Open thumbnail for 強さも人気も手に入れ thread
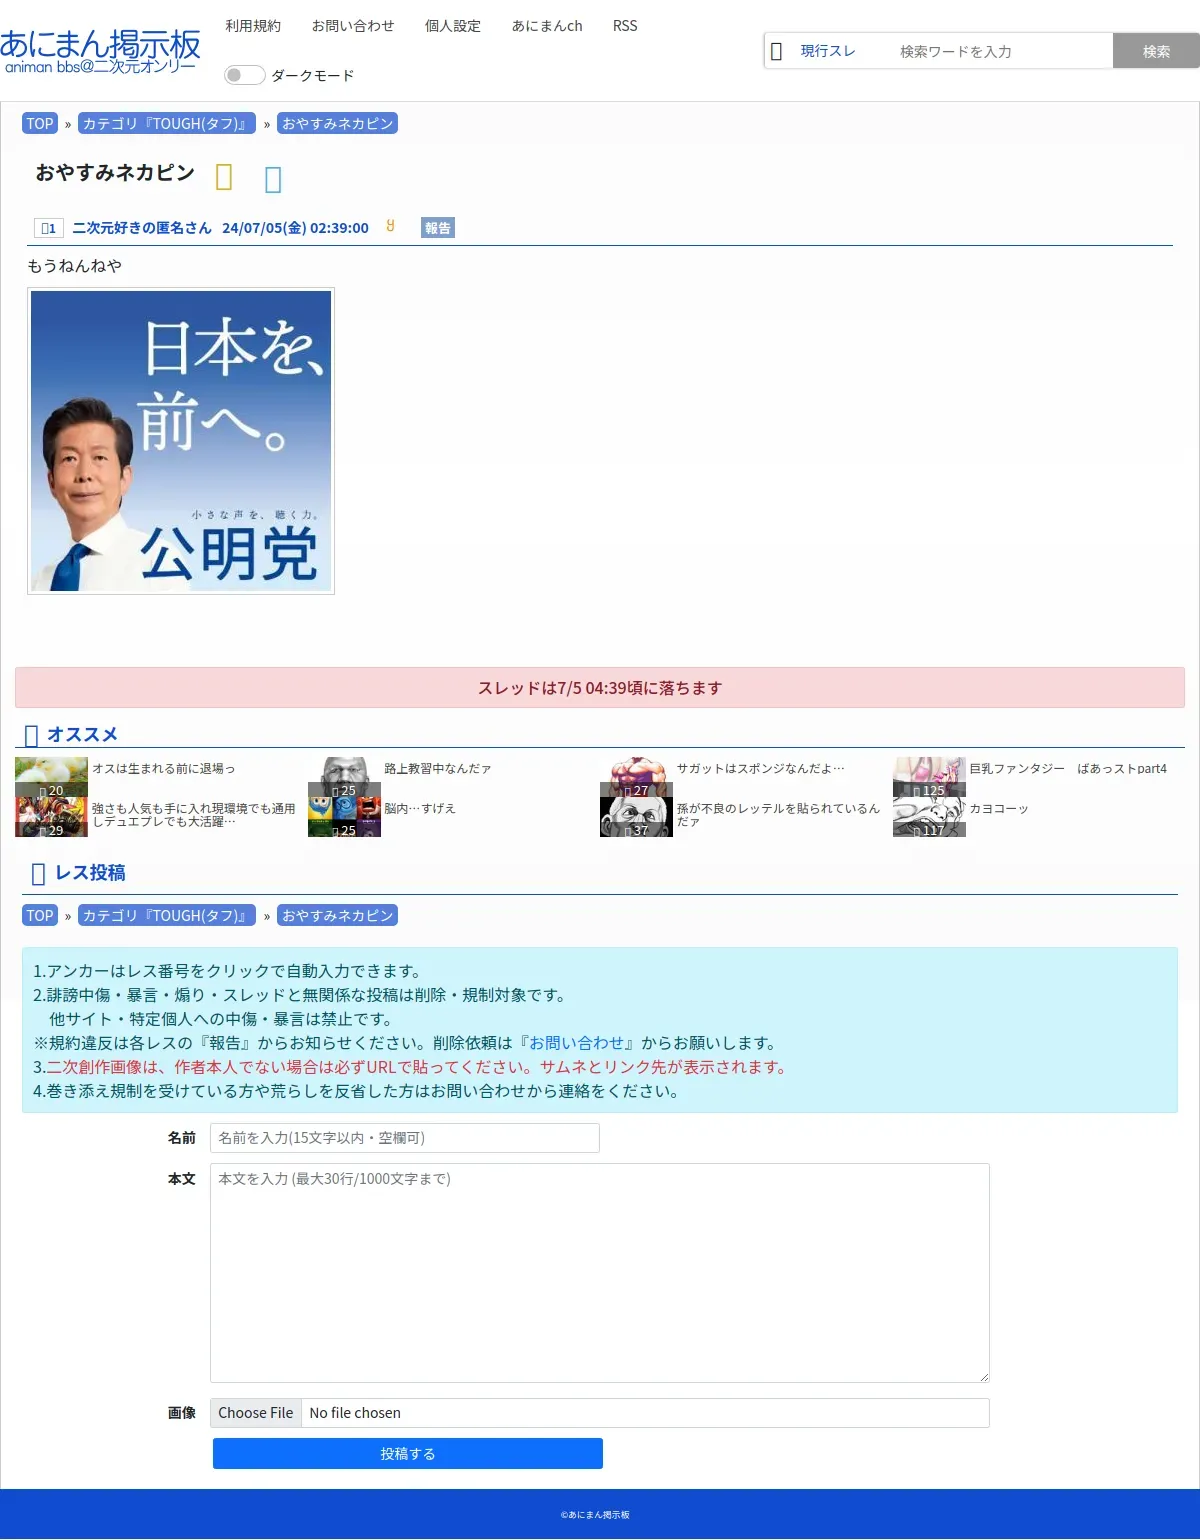 (x=52, y=817)
